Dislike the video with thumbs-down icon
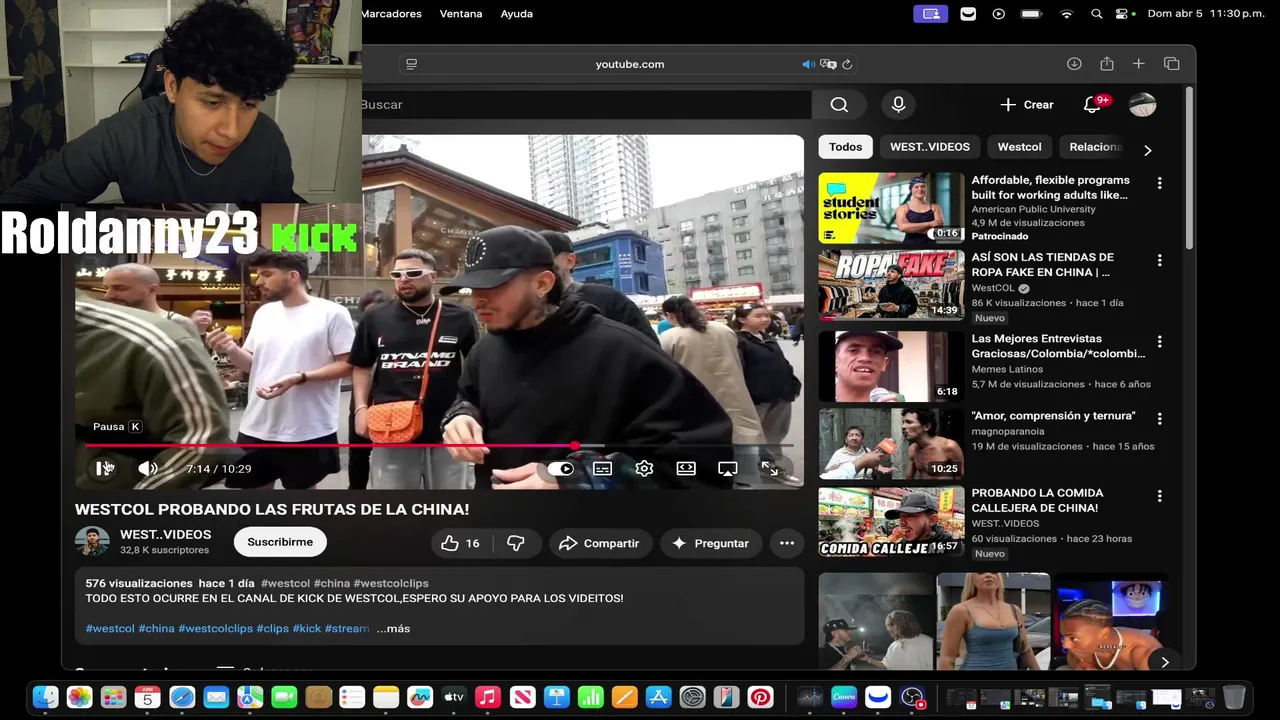 click(516, 543)
